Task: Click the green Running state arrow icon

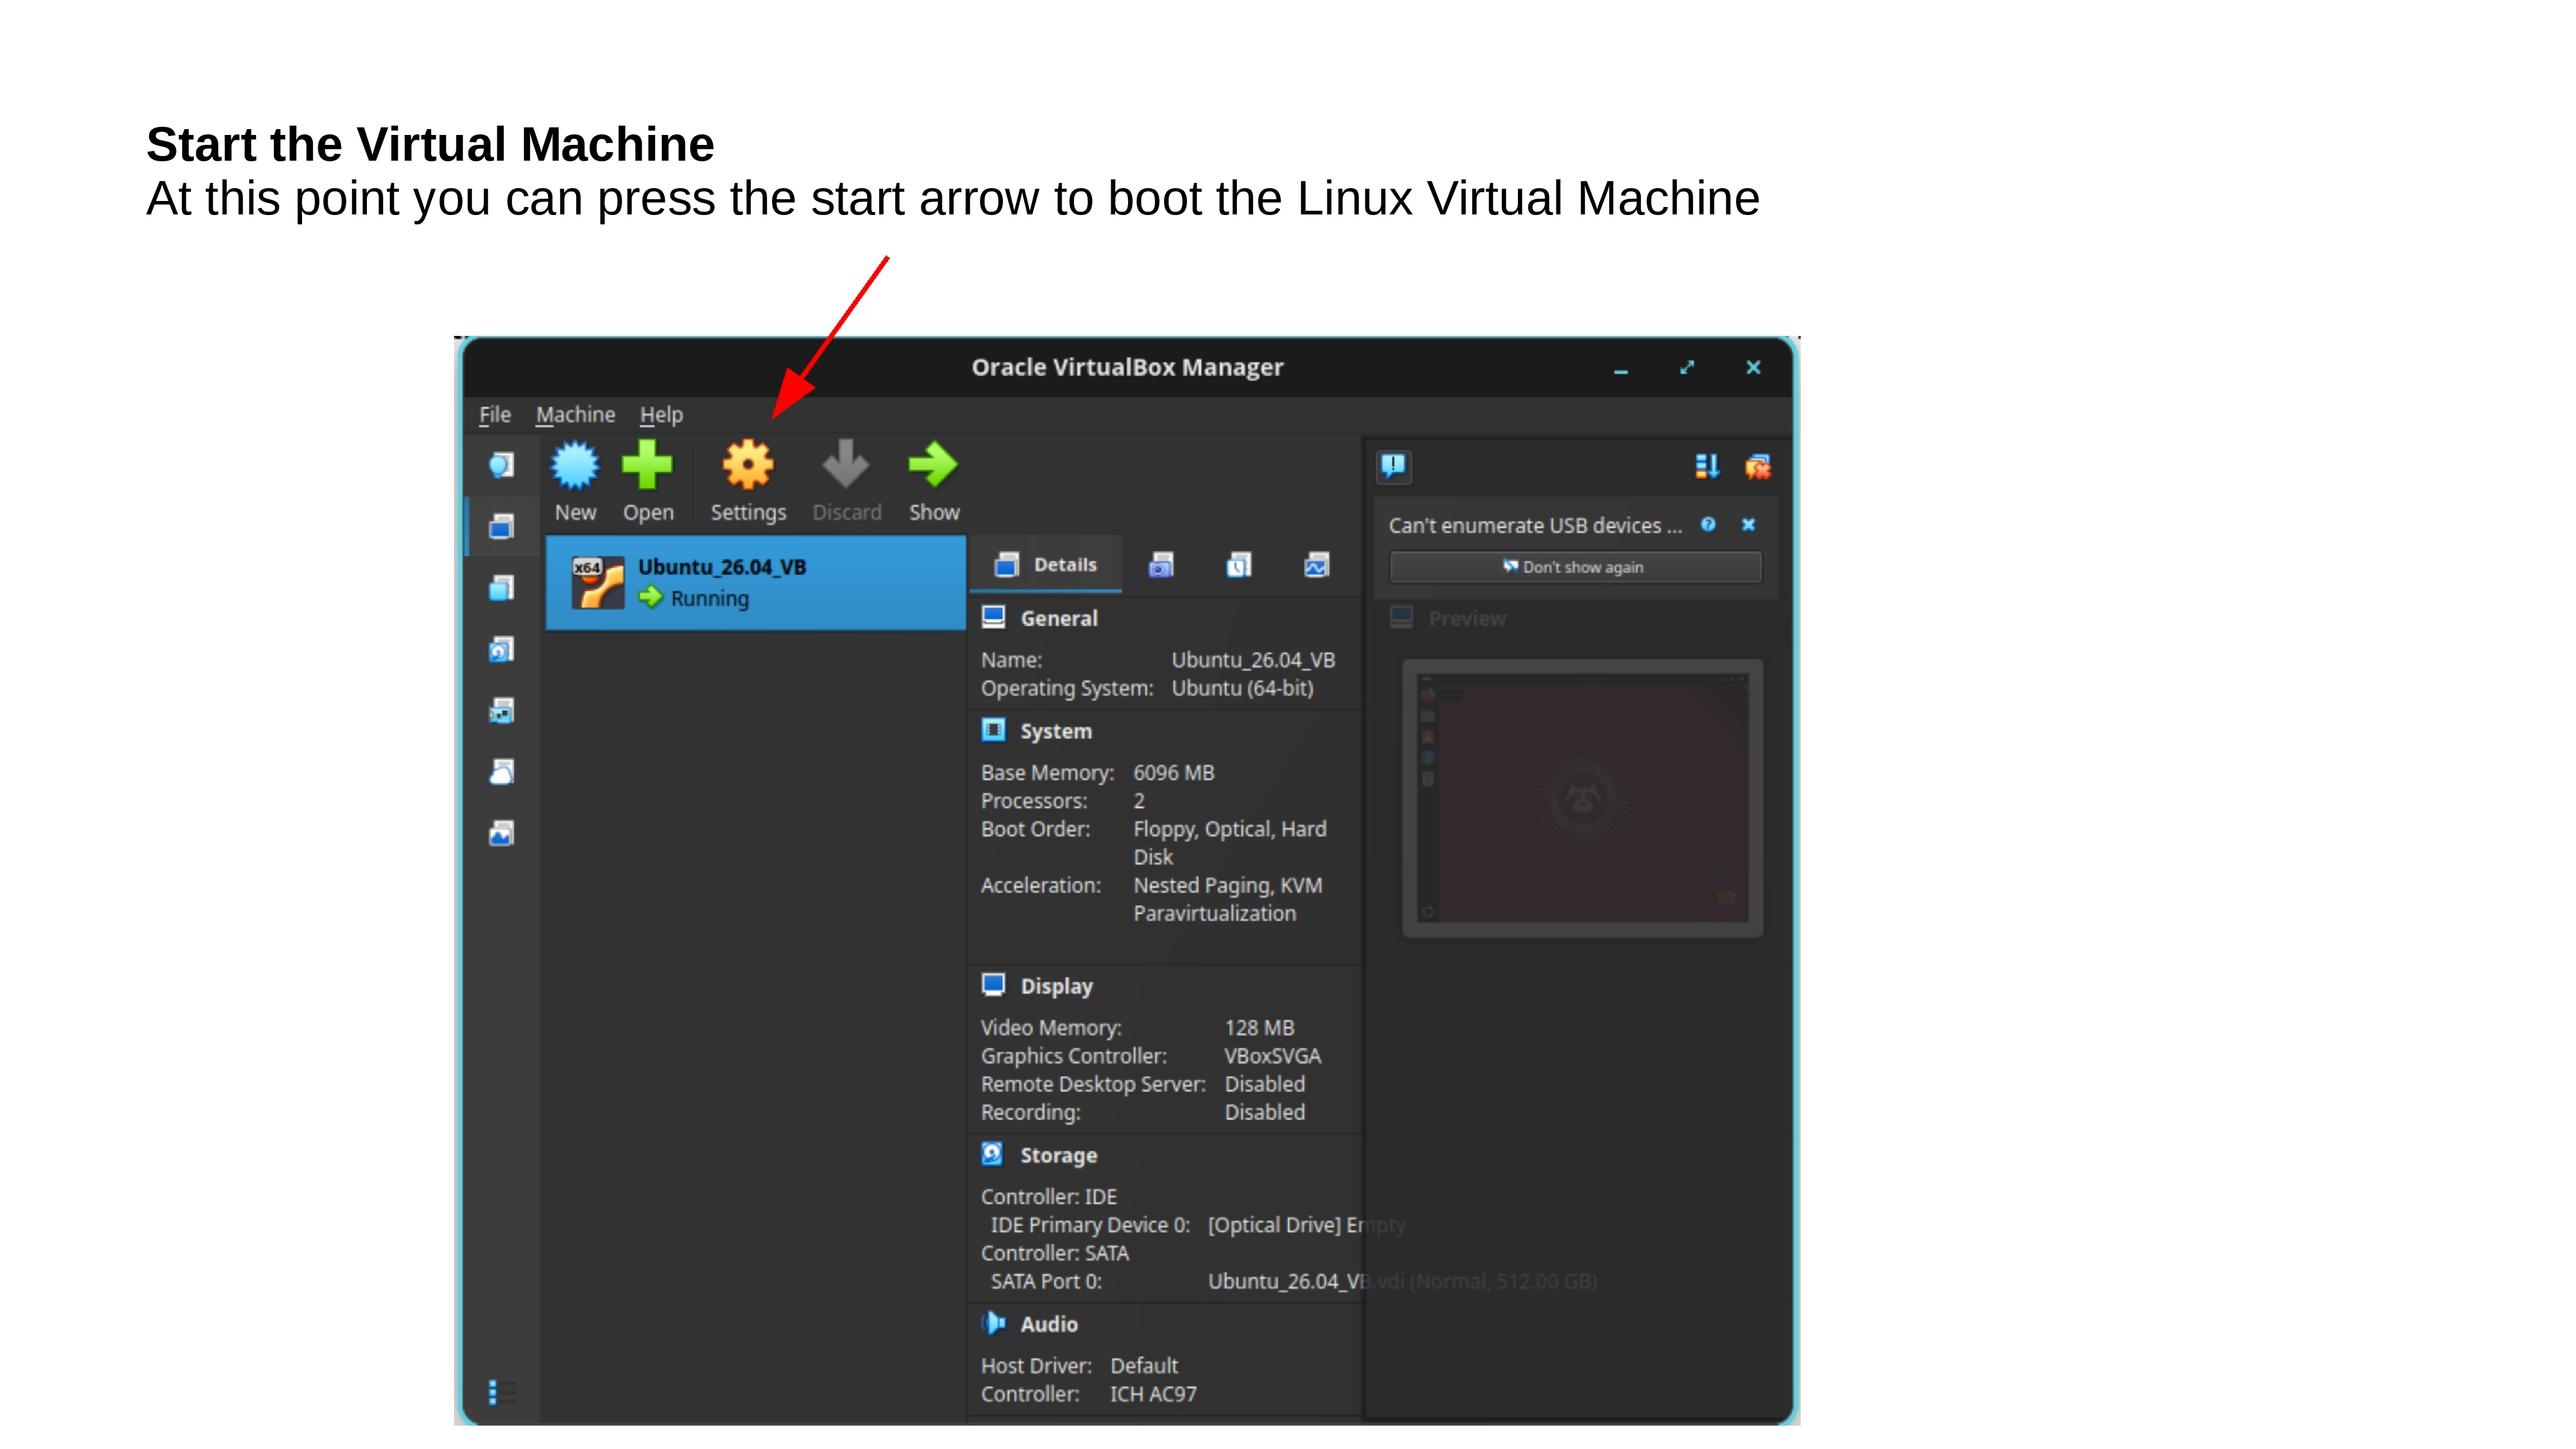Action: click(x=651, y=597)
